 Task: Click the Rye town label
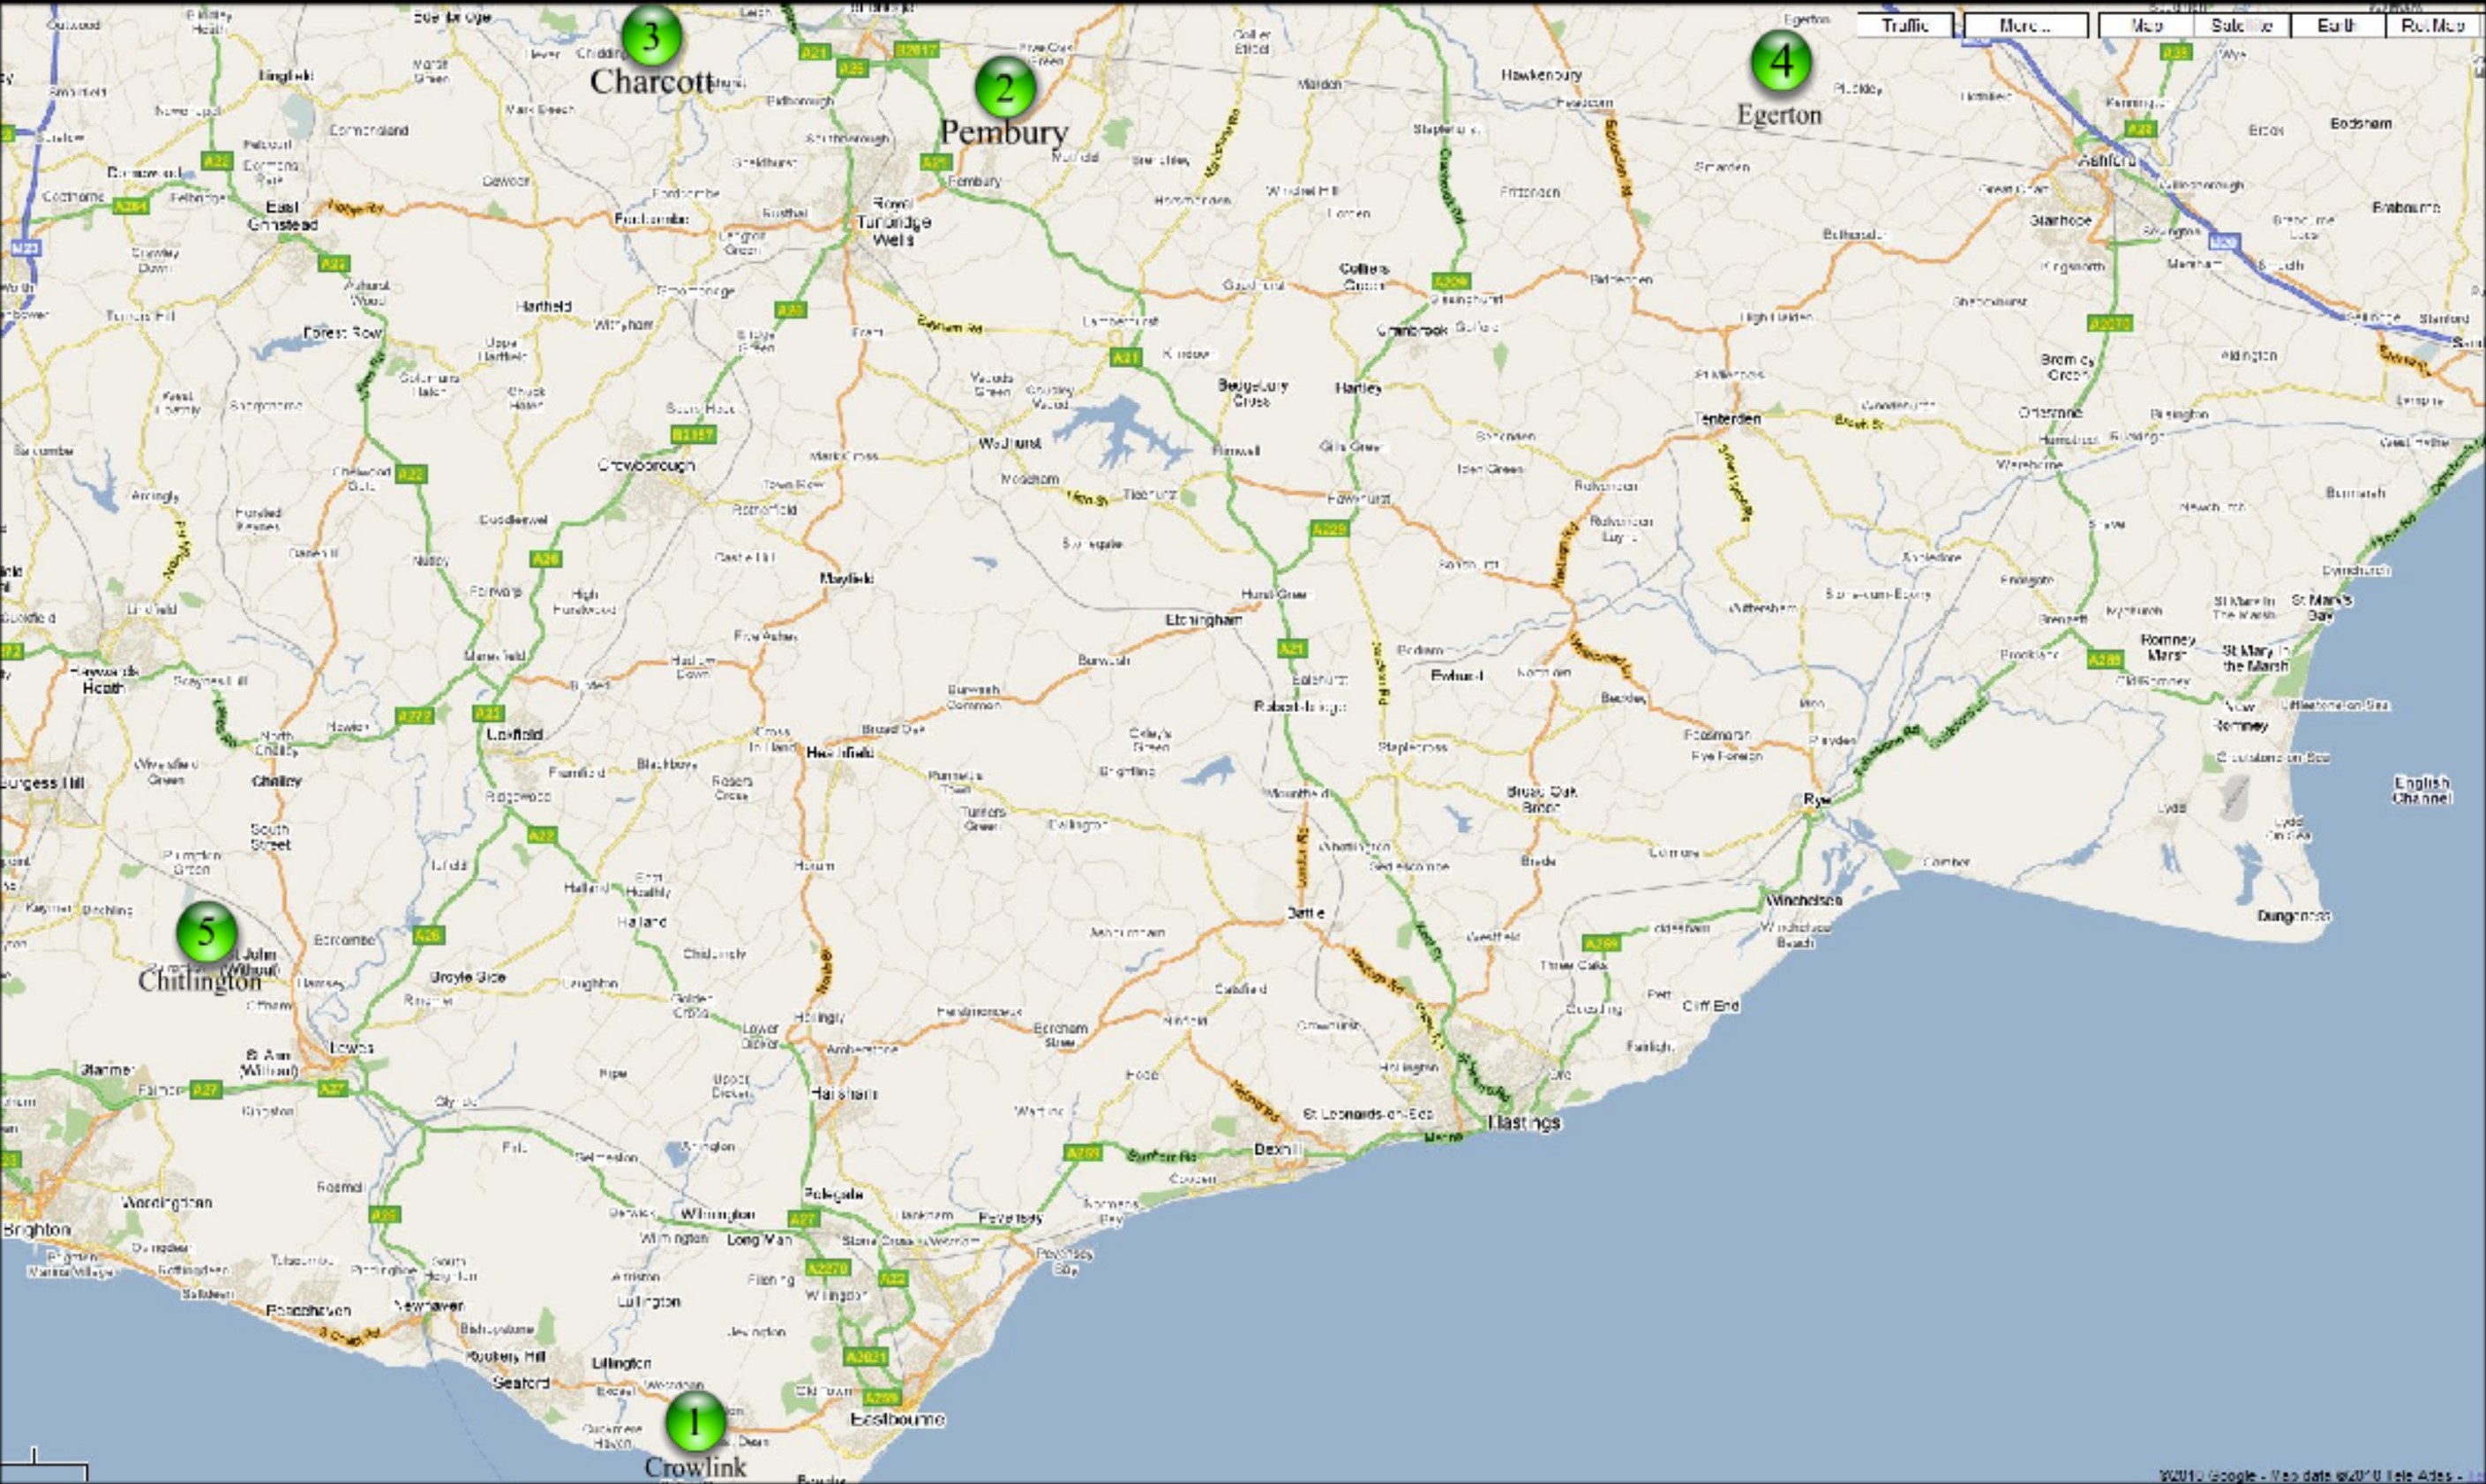click(1816, 799)
